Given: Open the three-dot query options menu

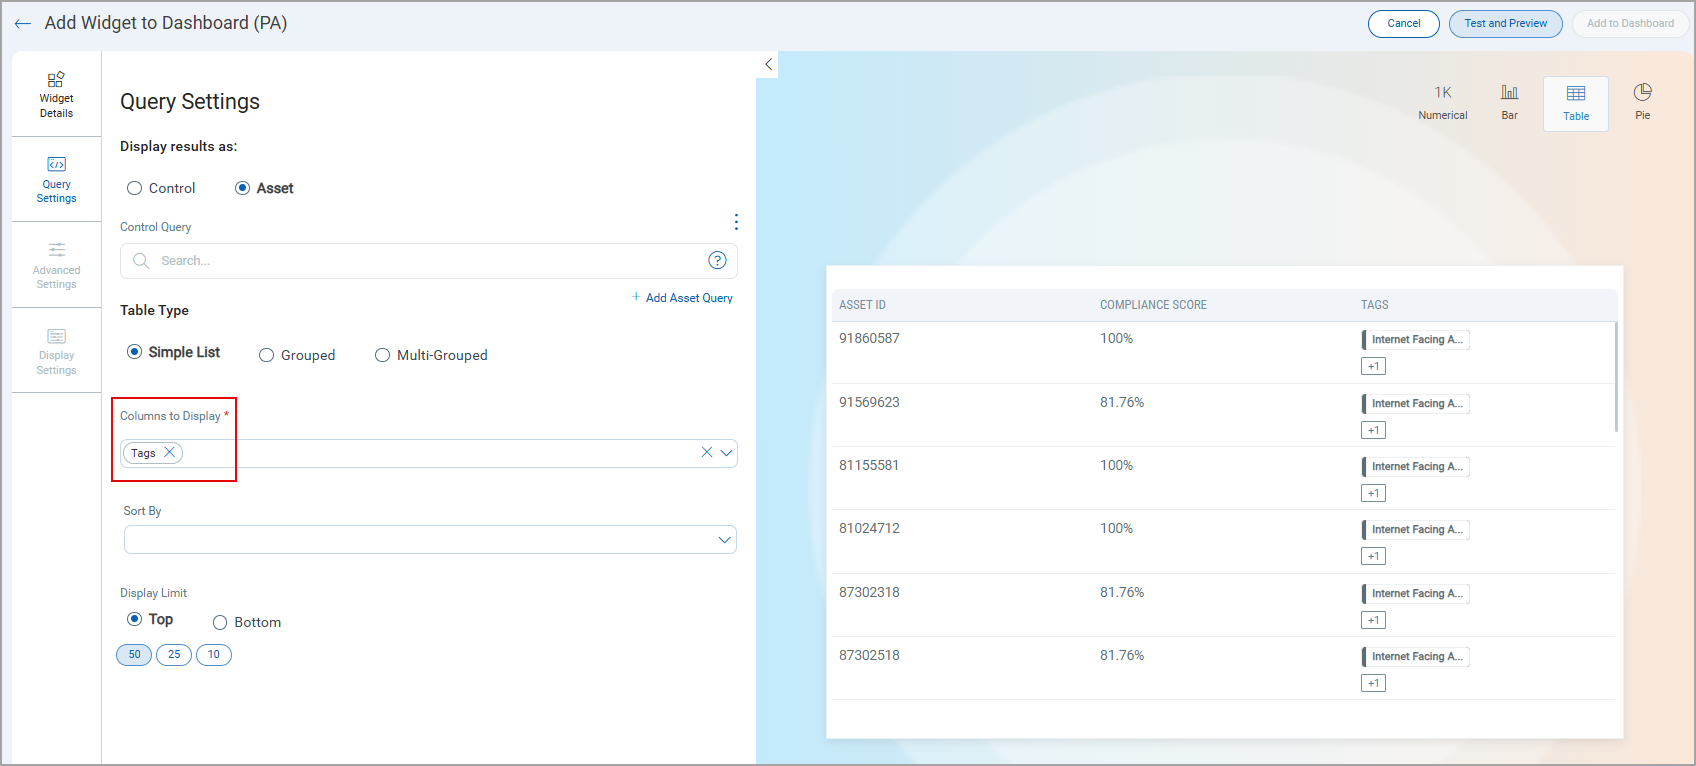Looking at the screenshot, I should pos(736,222).
